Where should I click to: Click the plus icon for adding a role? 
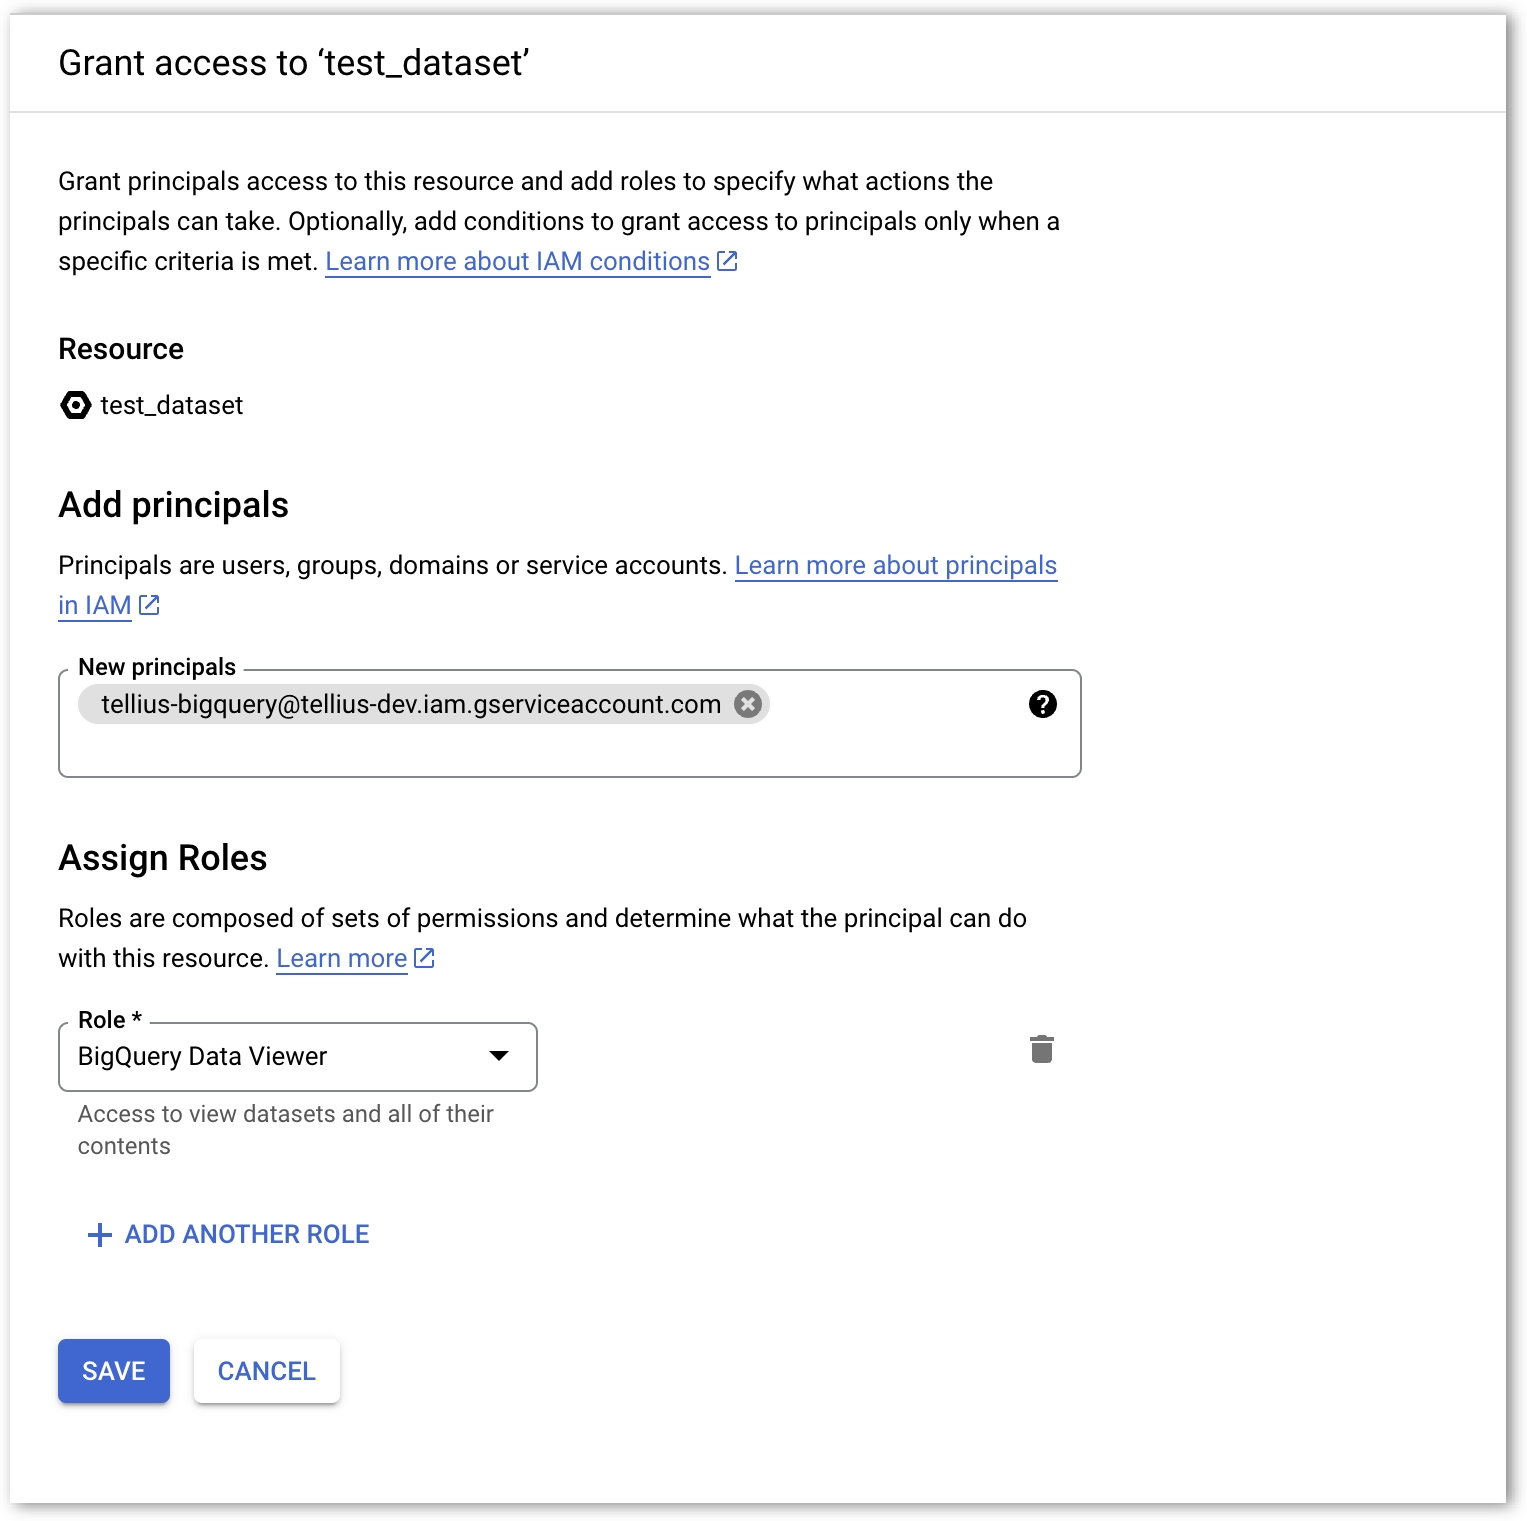pos(99,1235)
